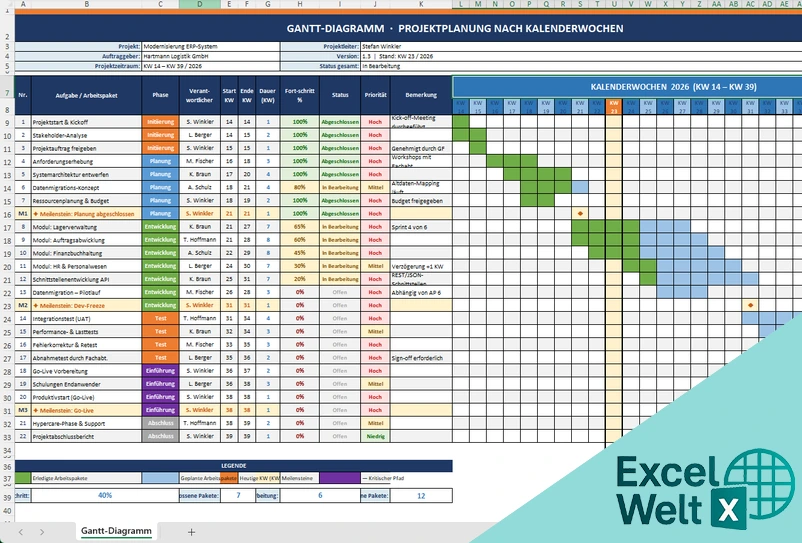Viewport: 802px width, 543px height.
Task: Click the purple legend swatch
Action: pyautogui.click(x=340, y=478)
